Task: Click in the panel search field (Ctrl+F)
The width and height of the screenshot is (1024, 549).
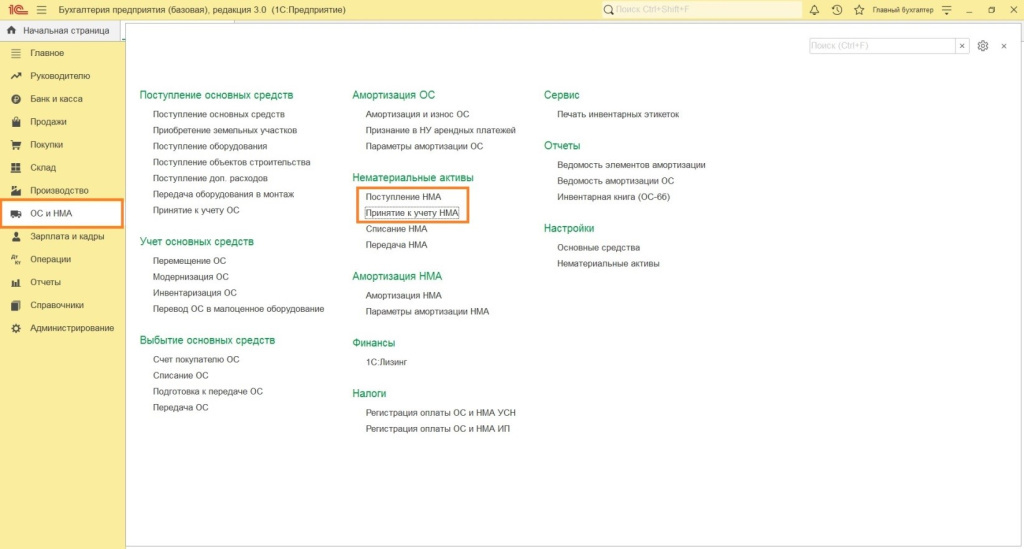Action: [x=882, y=46]
